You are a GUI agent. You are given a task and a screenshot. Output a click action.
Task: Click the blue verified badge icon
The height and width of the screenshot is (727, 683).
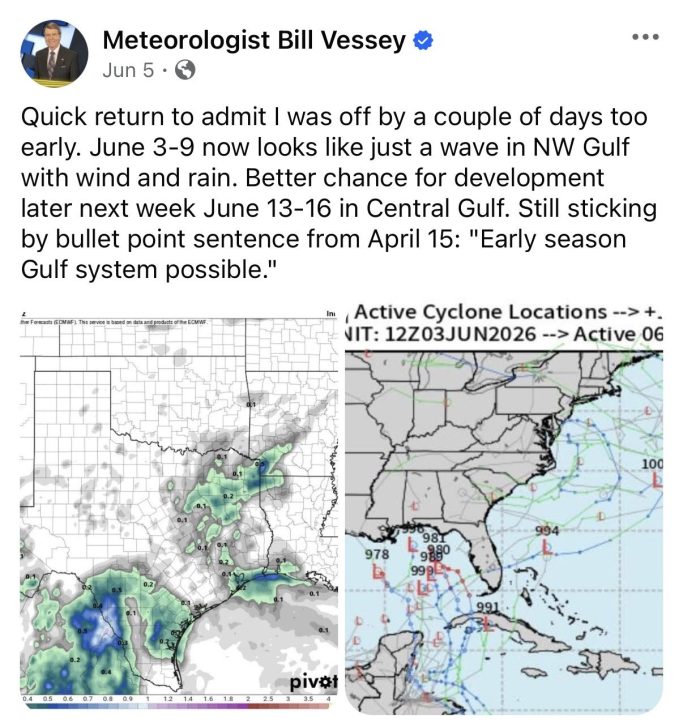pos(422,40)
